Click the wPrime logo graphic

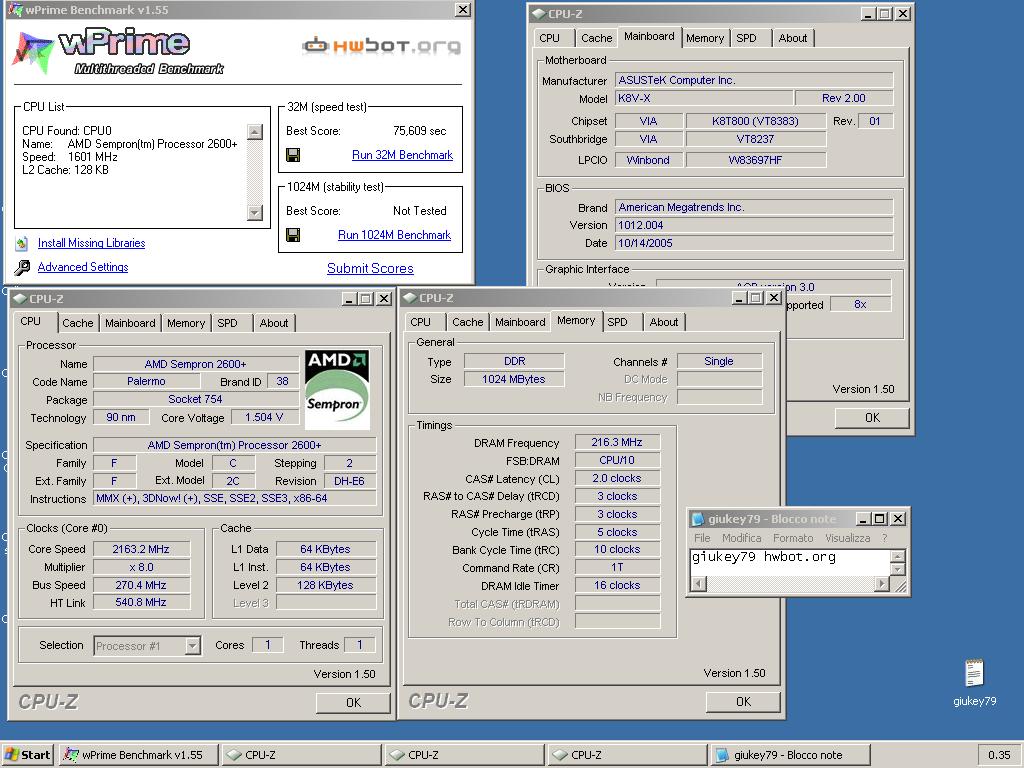(118, 52)
